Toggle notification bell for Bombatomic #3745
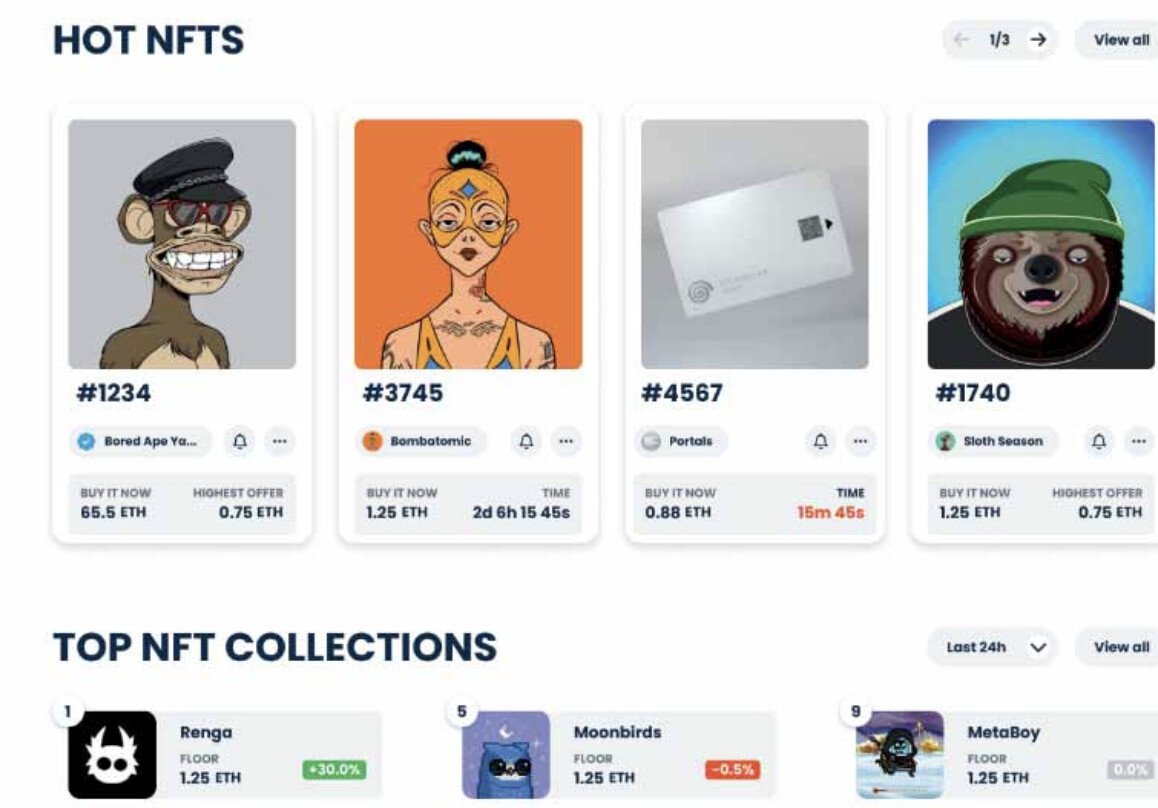 [x=527, y=441]
